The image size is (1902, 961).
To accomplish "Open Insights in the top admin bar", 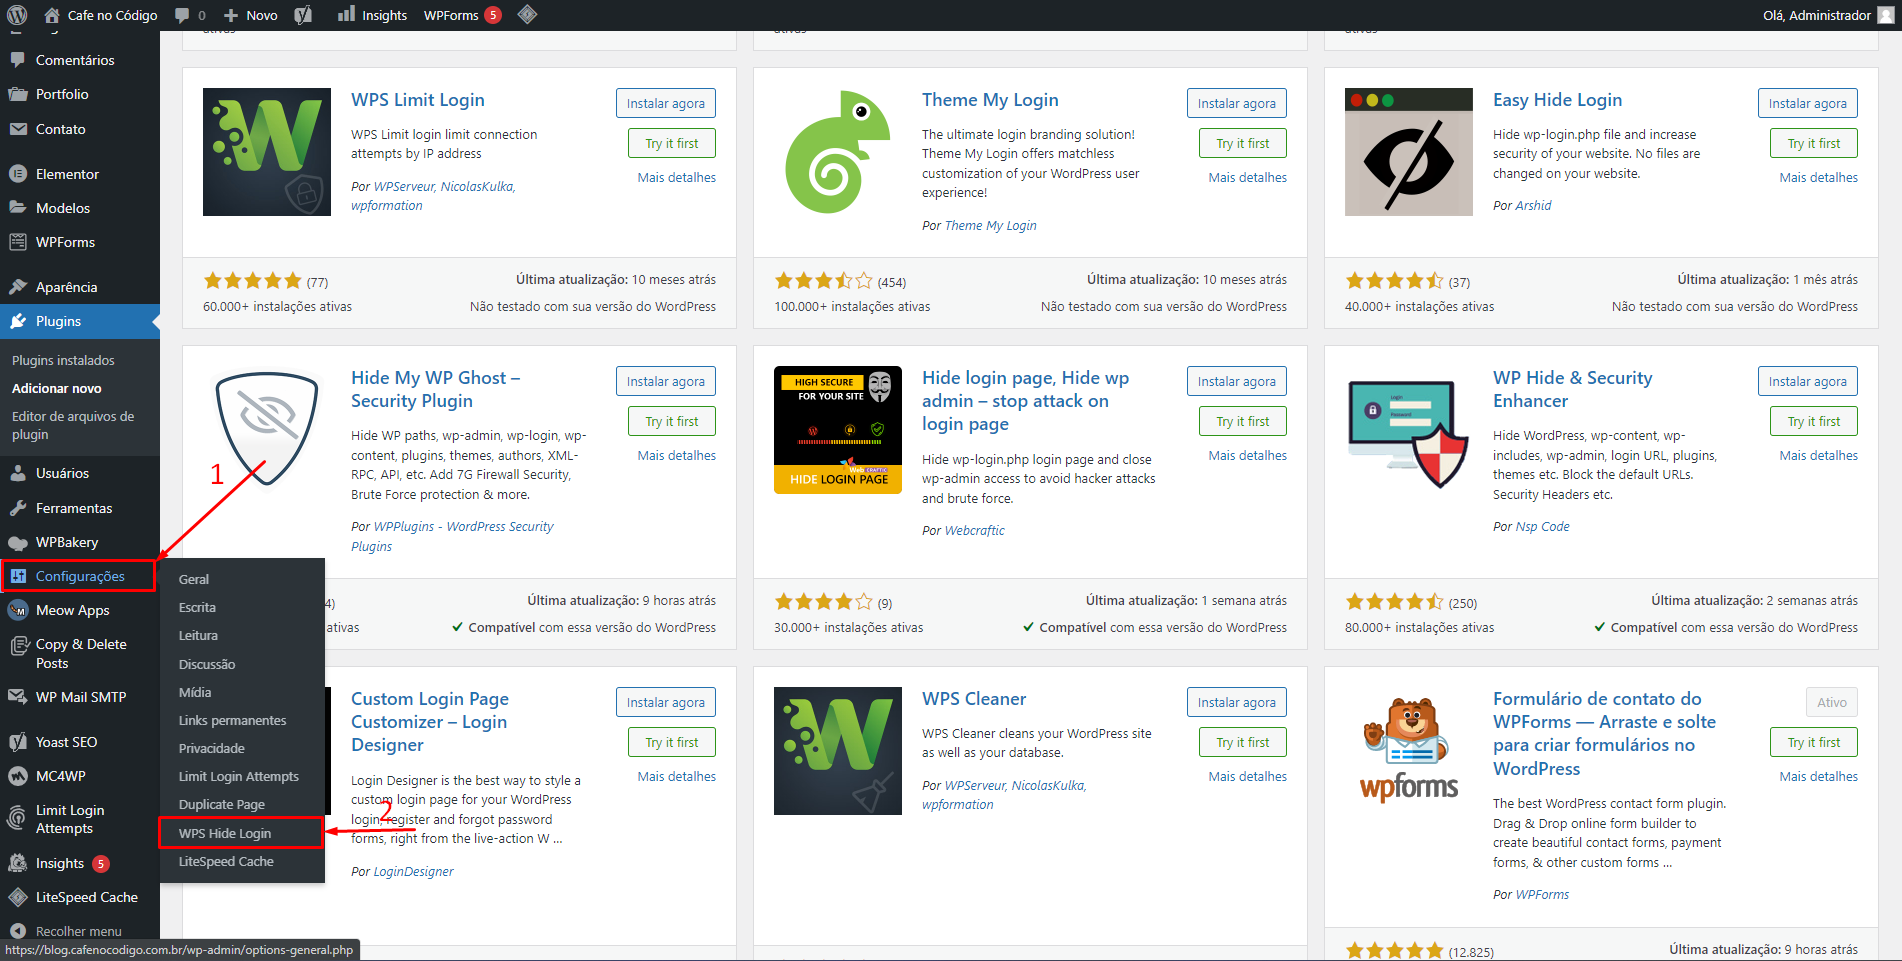I will pos(372,15).
